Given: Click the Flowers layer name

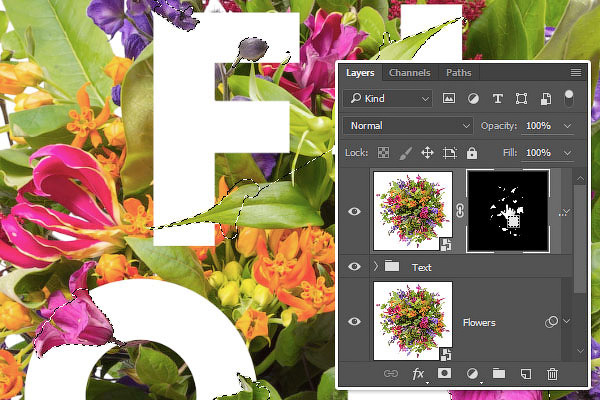Looking at the screenshot, I should tap(479, 323).
